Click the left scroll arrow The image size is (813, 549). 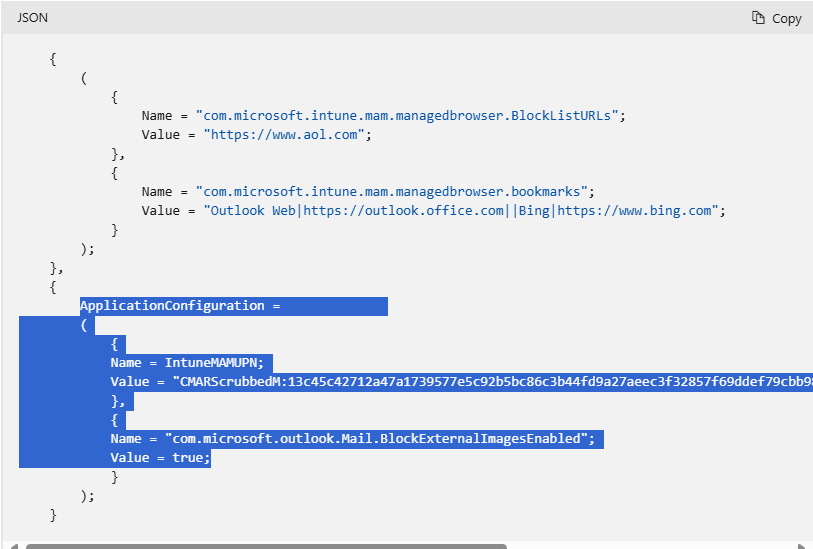click(14, 546)
